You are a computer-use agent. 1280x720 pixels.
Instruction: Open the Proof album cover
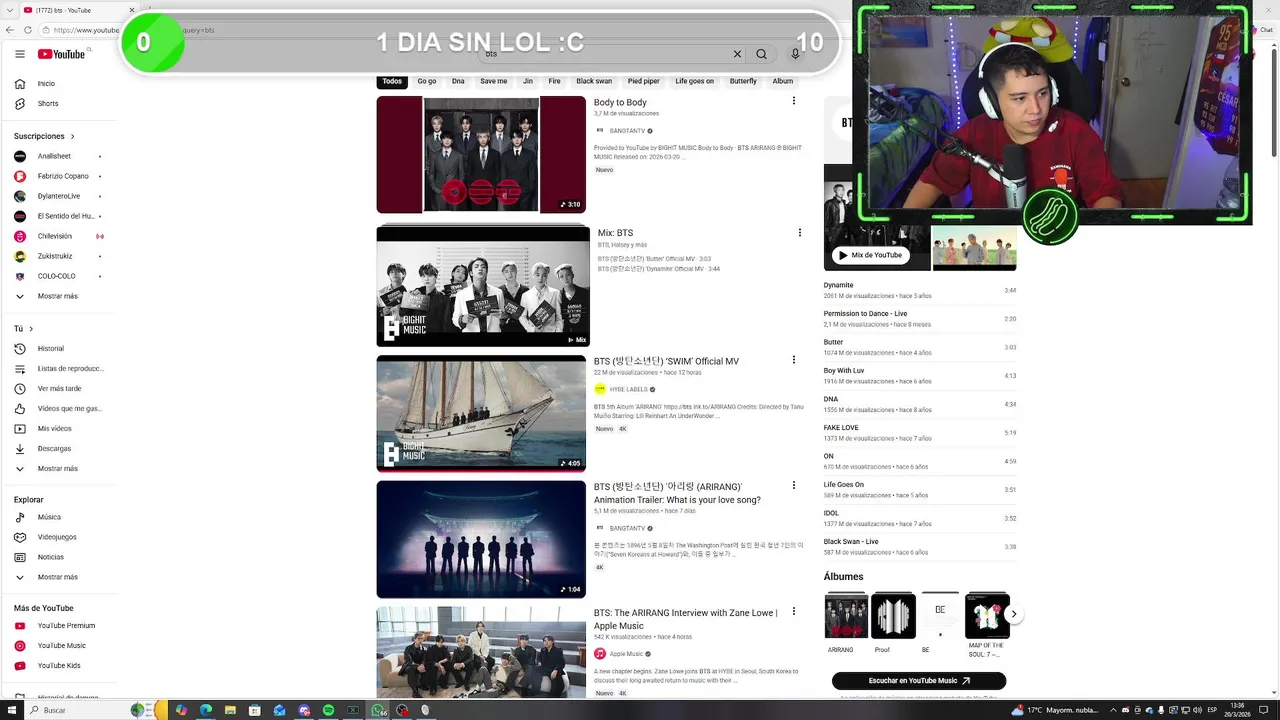893,616
